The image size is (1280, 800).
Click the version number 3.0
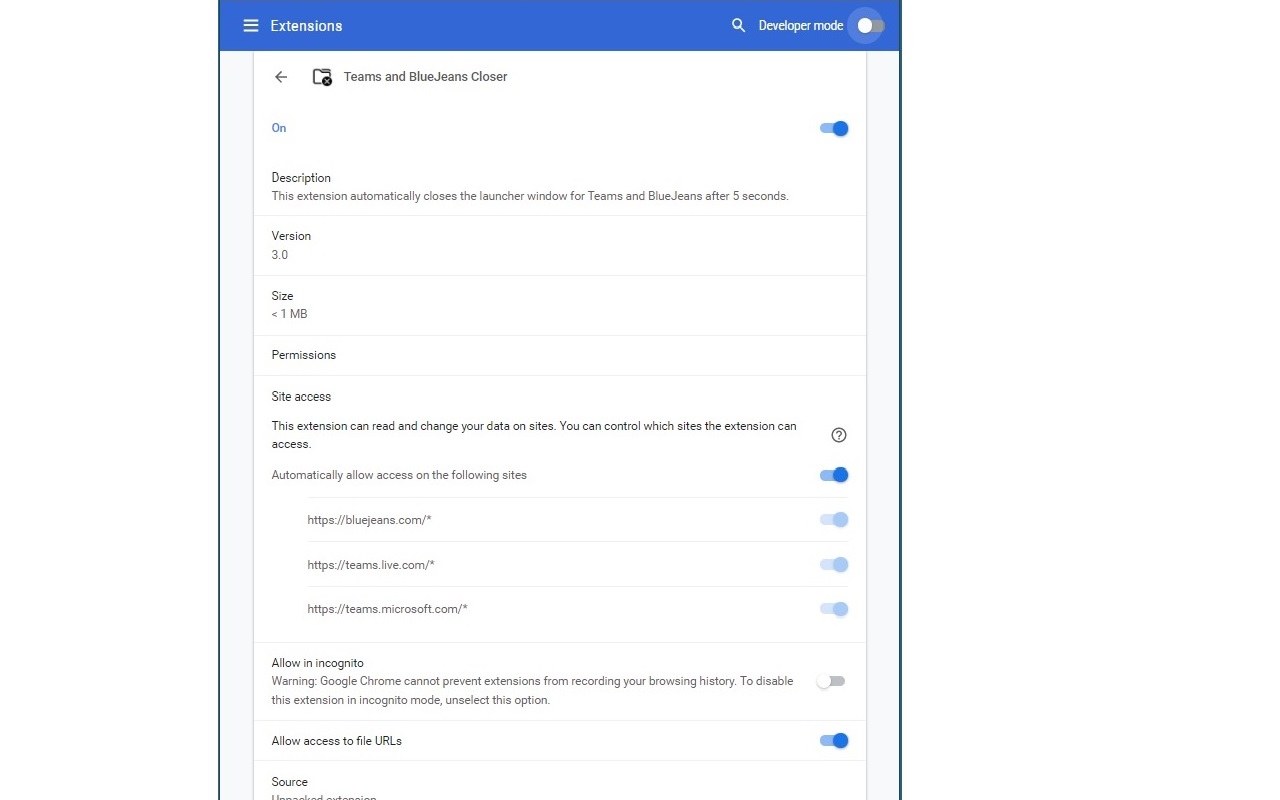[x=280, y=255]
